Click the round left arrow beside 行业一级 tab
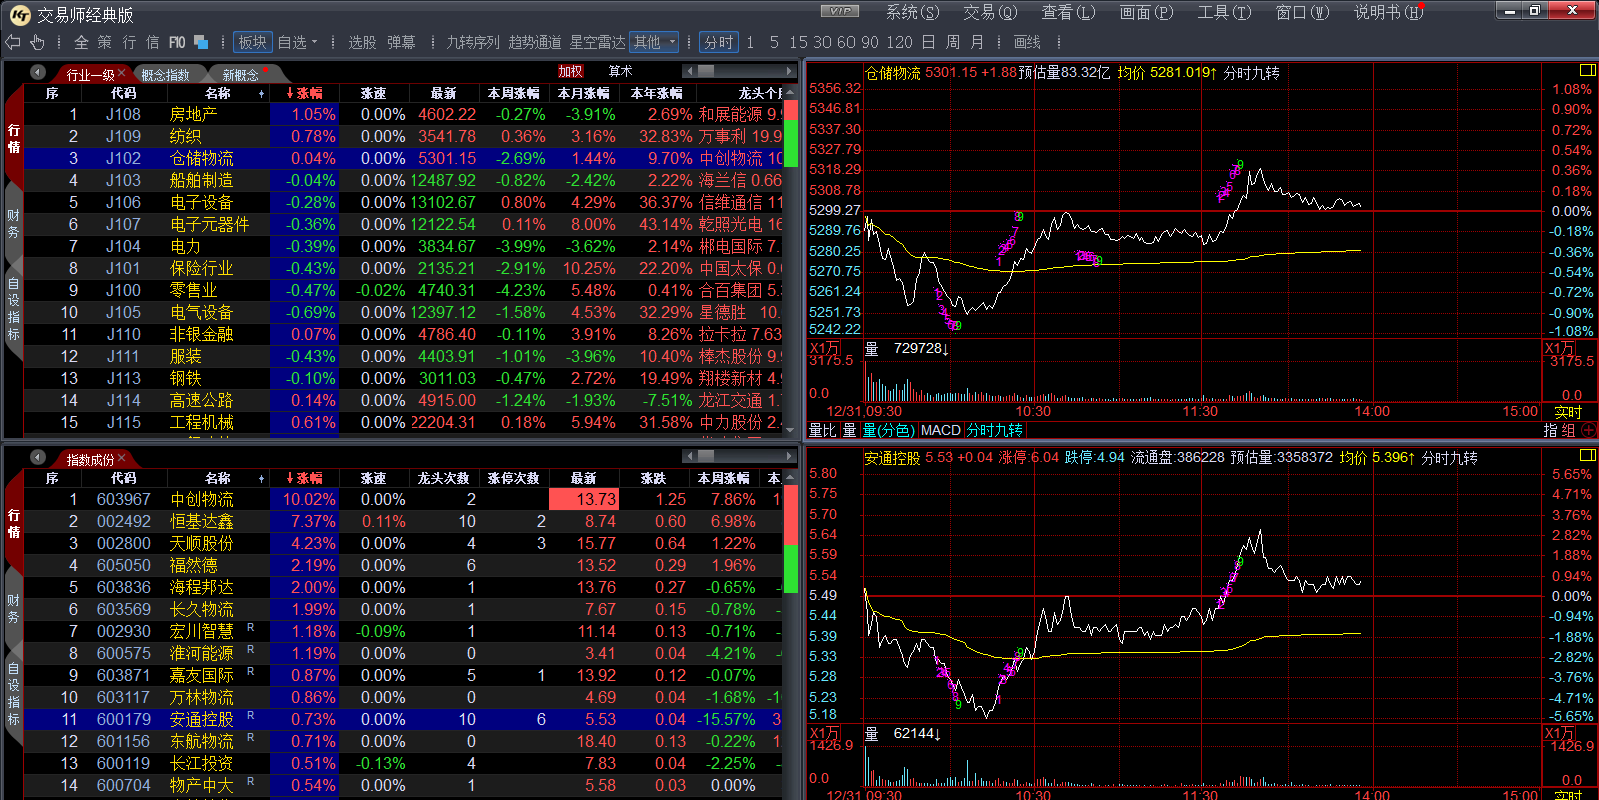The image size is (1599, 800). tap(38, 73)
